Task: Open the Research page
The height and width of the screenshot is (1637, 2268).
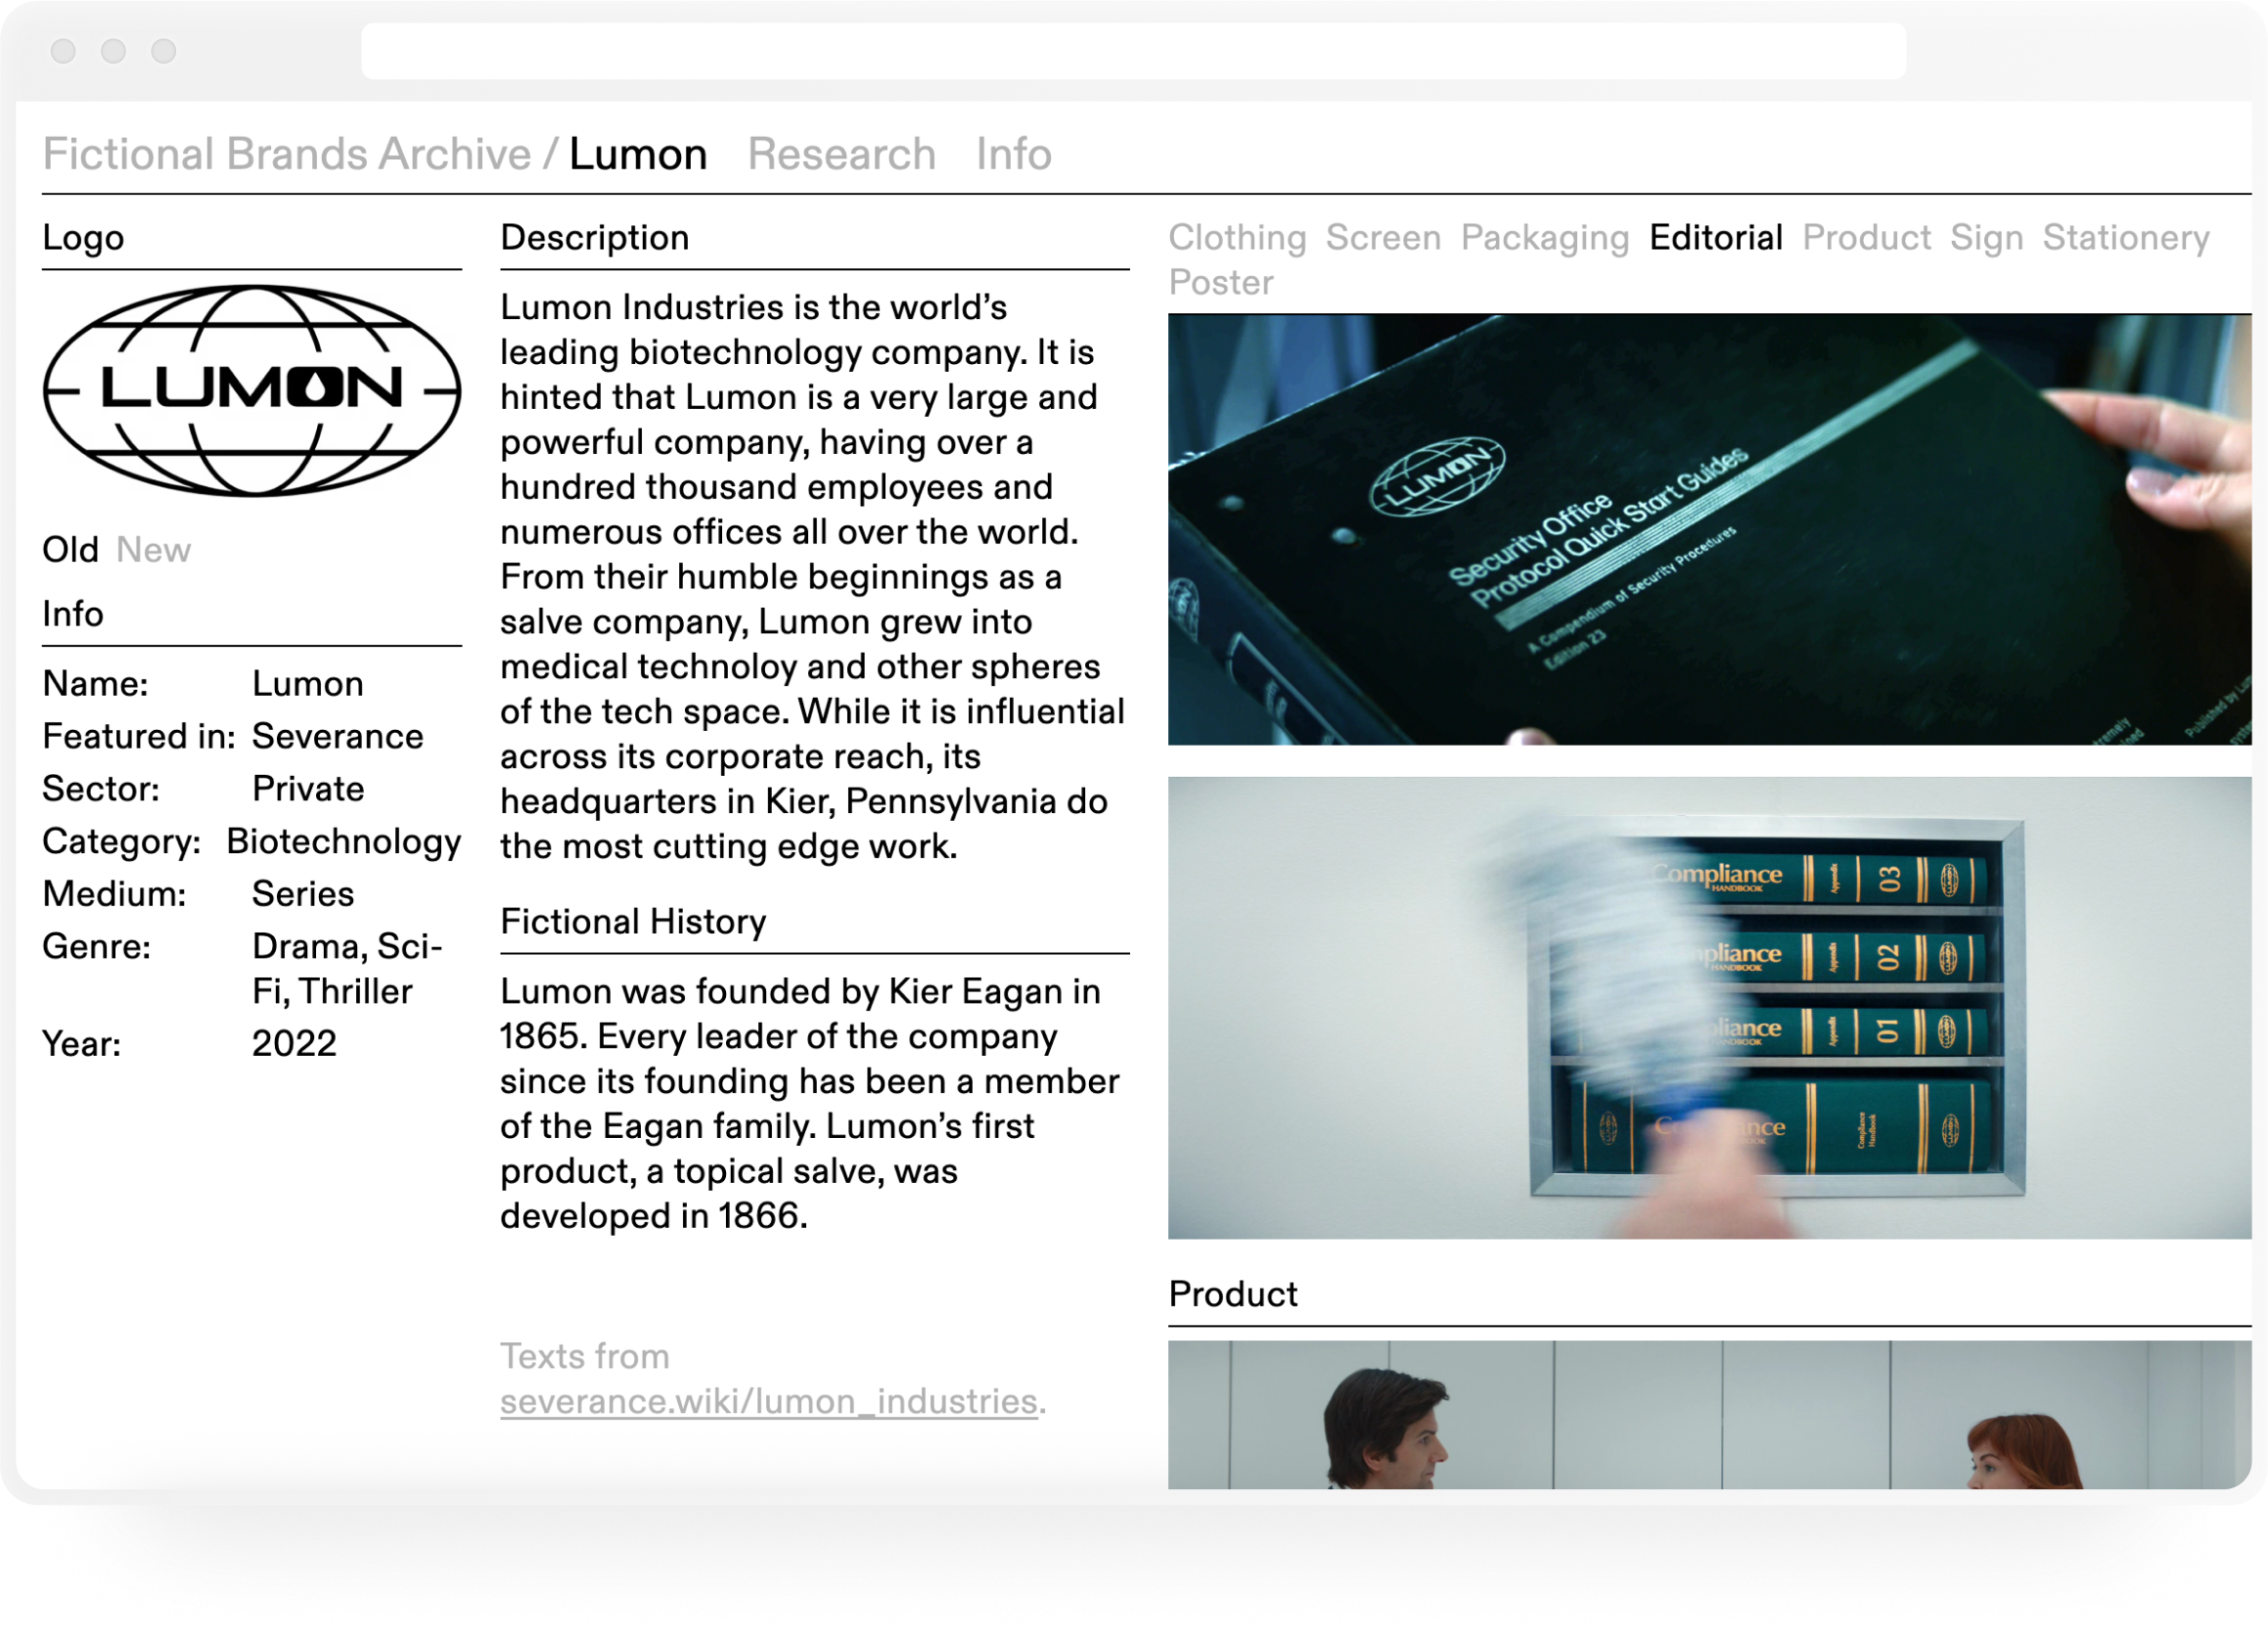Action: [x=841, y=154]
